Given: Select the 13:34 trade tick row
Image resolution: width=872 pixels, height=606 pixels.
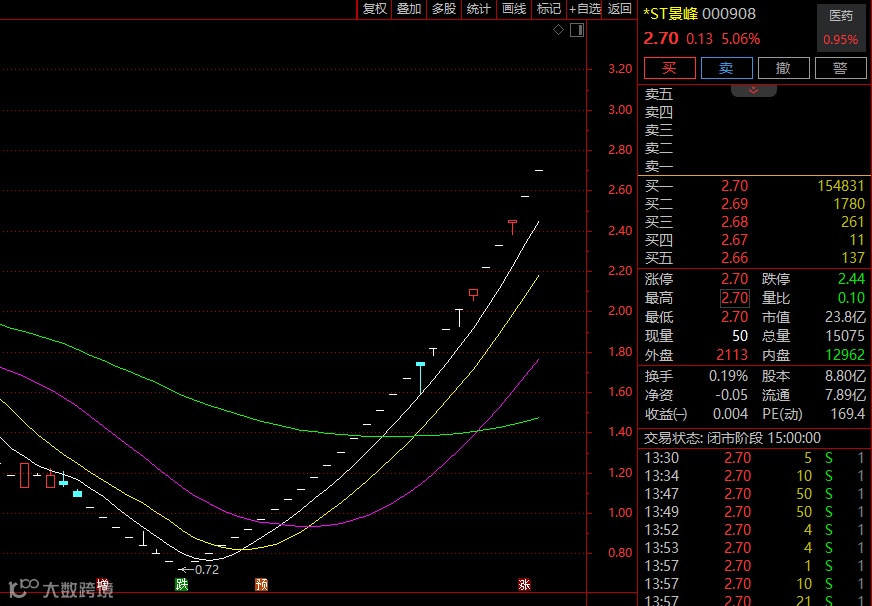Looking at the screenshot, I should [755, 476].
